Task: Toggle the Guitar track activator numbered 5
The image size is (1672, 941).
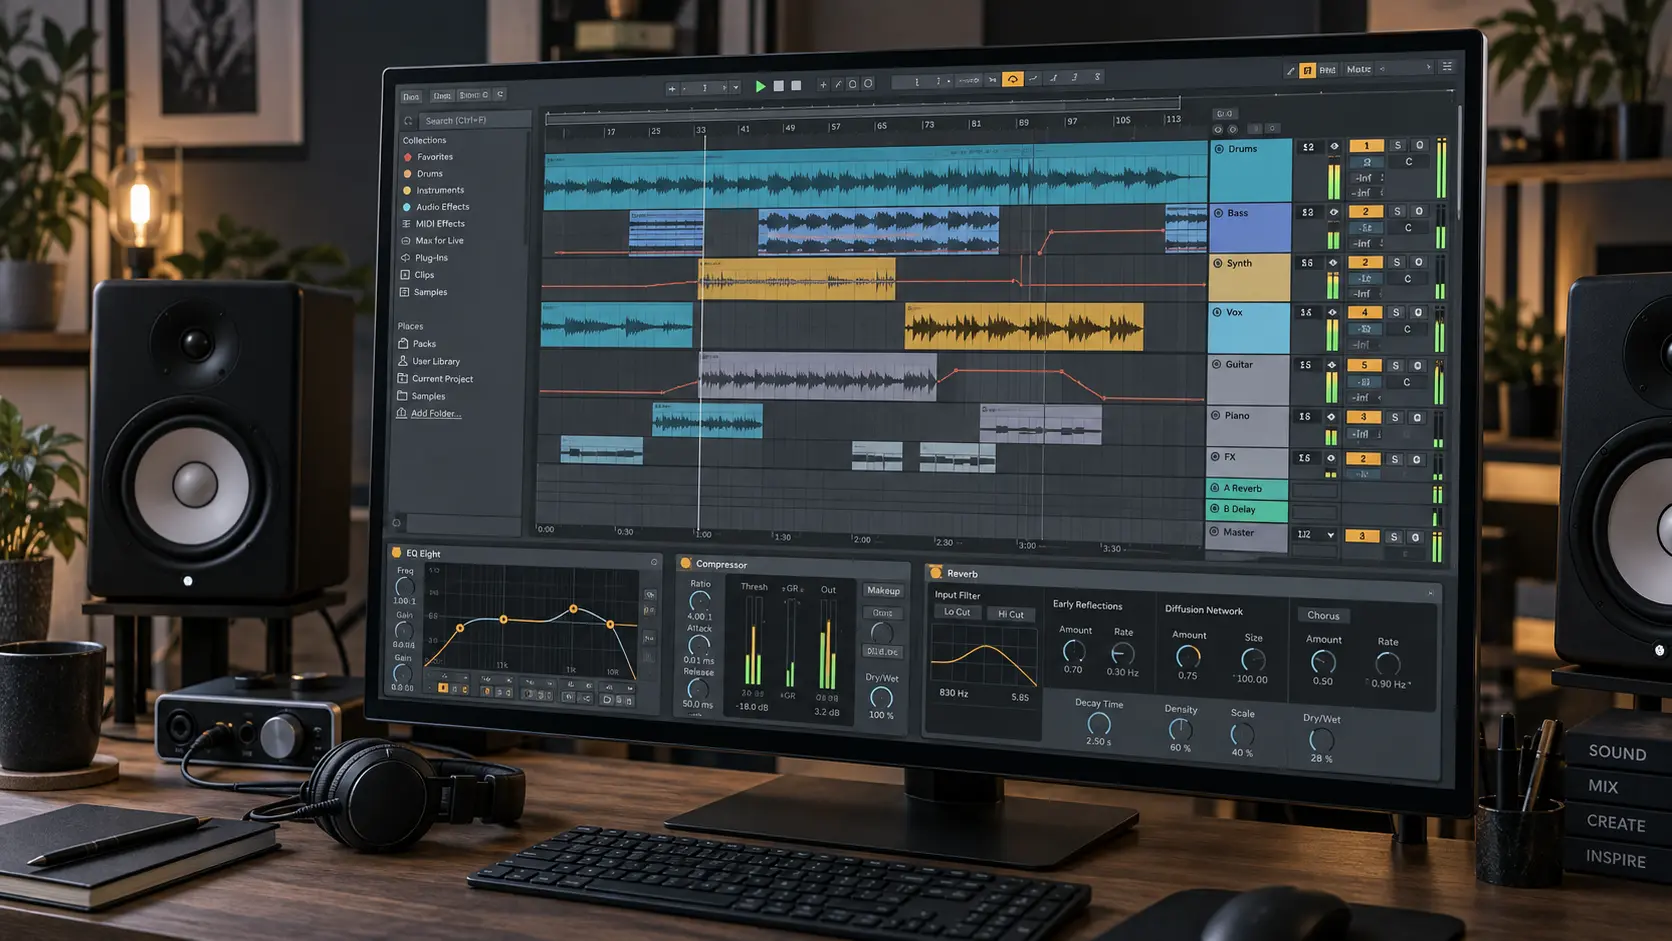Action: click(1364, 366)
